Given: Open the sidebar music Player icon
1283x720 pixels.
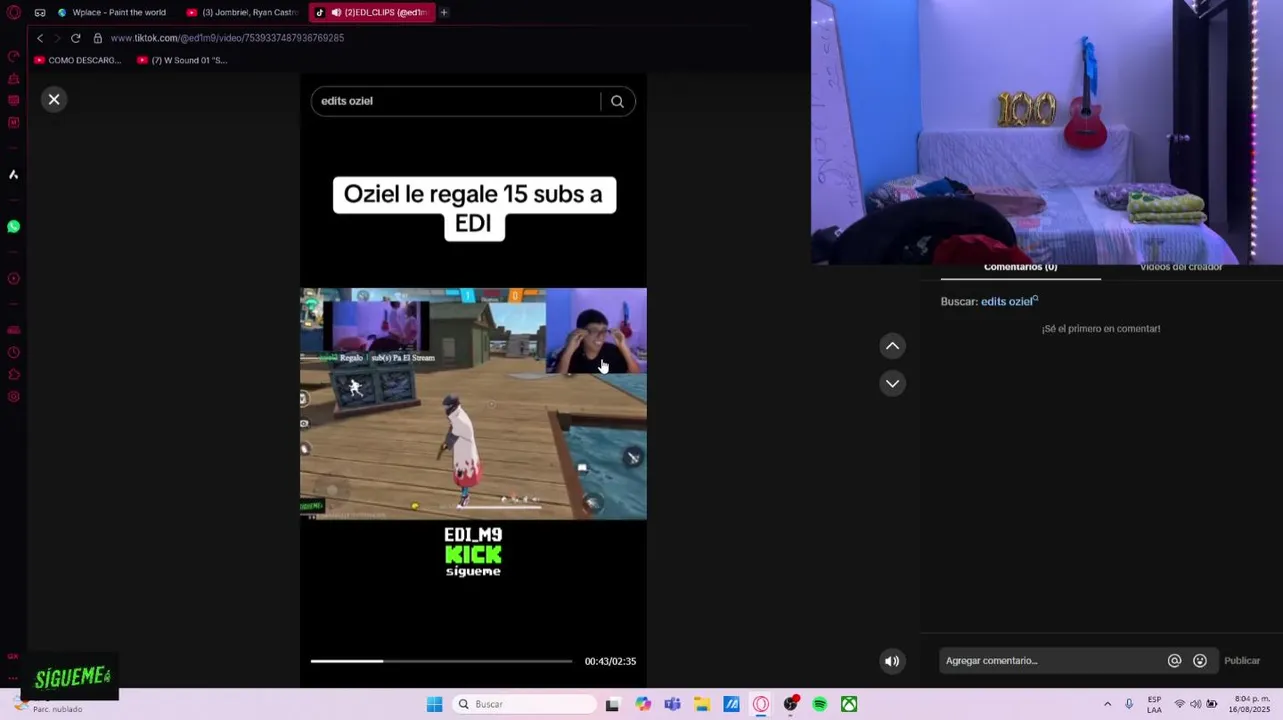Looking at the screenshot, I should [x=14, y=279].
